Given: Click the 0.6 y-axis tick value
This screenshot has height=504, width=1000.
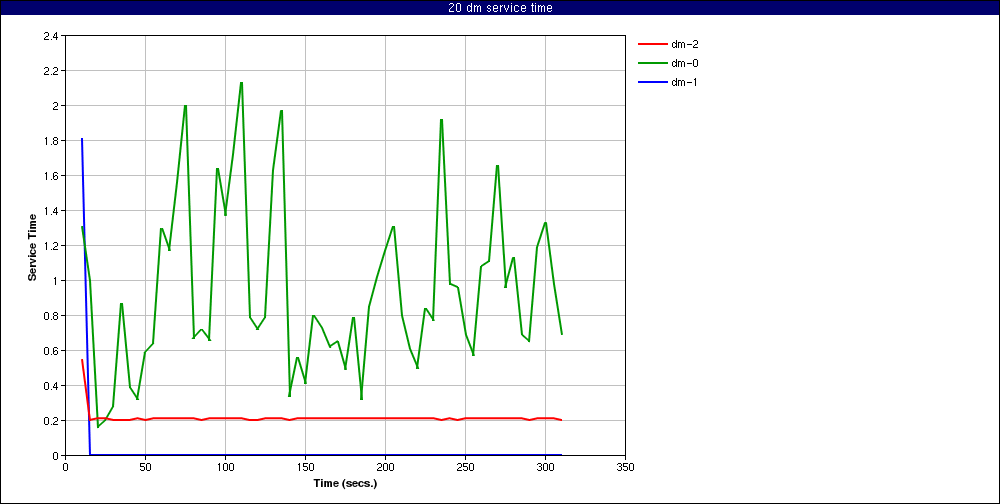Looking at the screenshot, I should 51,351.
